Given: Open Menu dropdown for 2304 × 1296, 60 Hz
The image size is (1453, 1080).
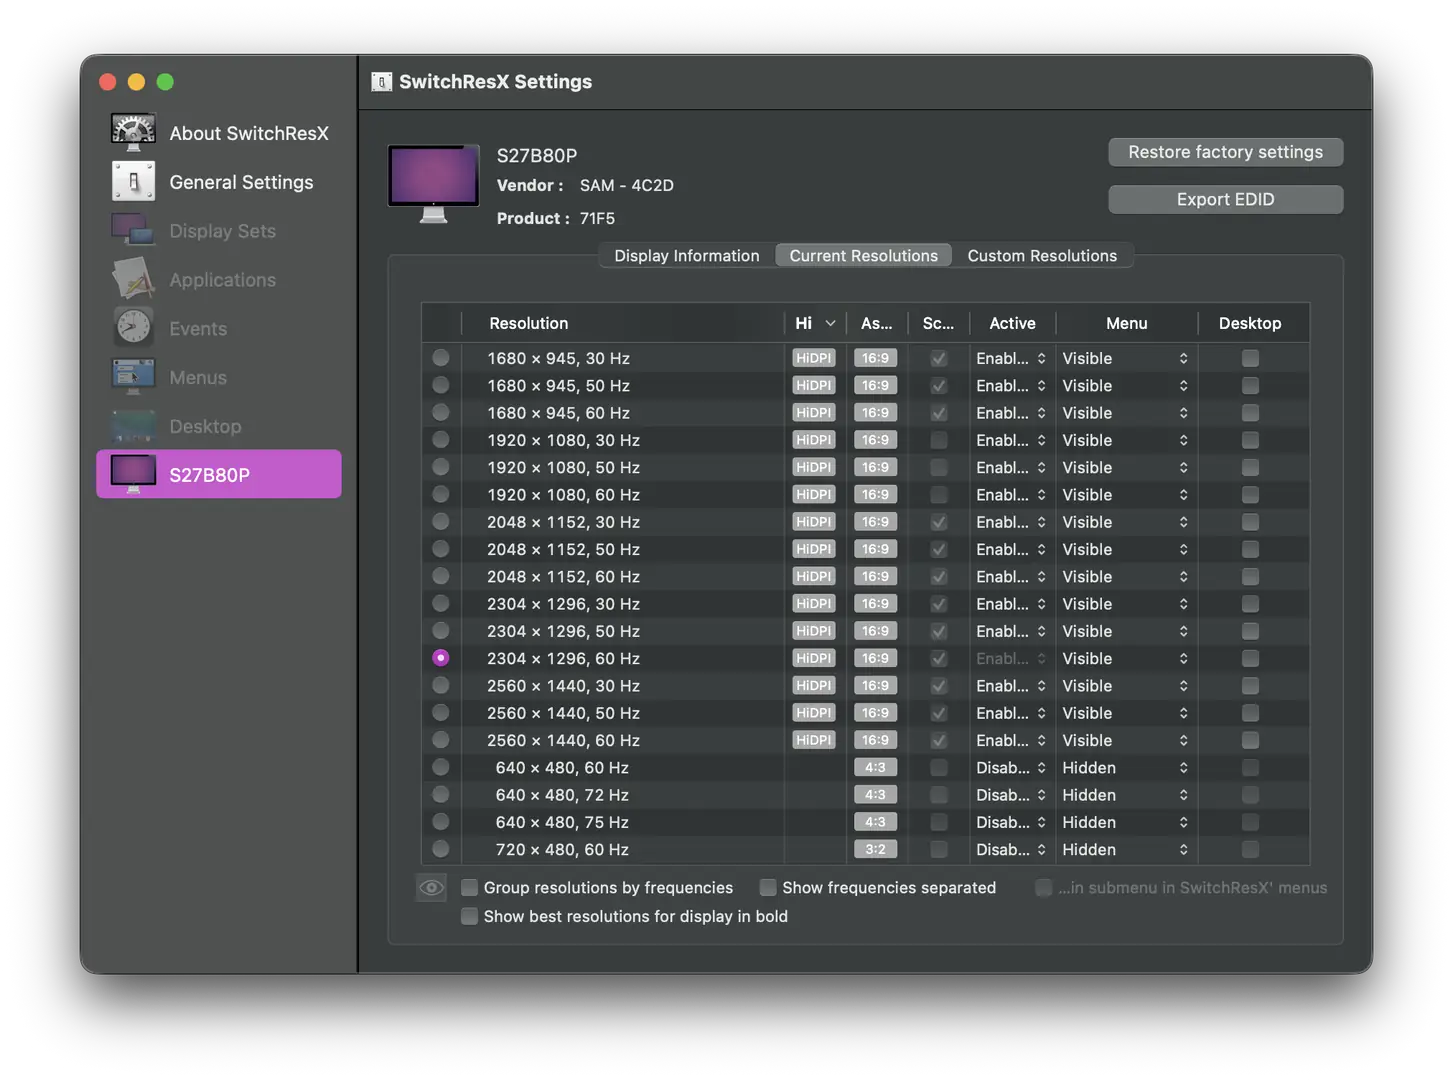Looking at the screenshot, I should click(x=1125, y=658).
